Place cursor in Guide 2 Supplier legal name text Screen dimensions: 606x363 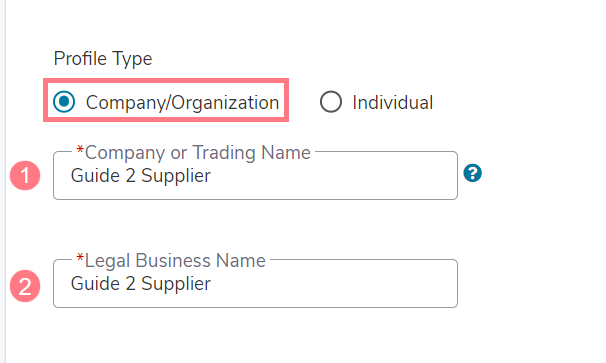(141, 284)
